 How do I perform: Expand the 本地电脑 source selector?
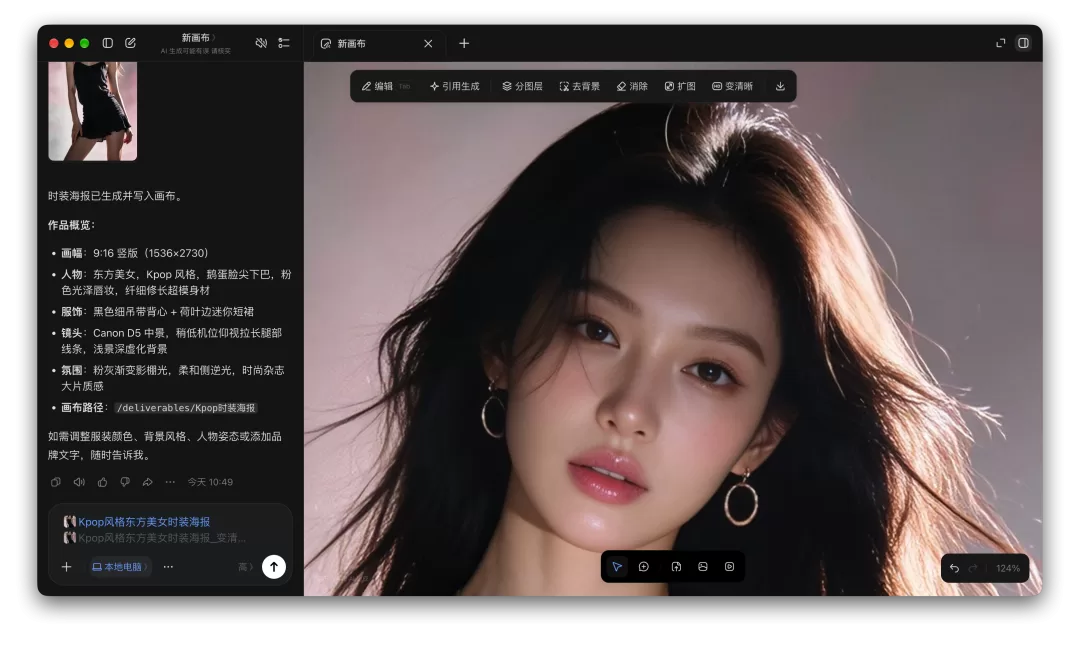[x=120, y=567]
